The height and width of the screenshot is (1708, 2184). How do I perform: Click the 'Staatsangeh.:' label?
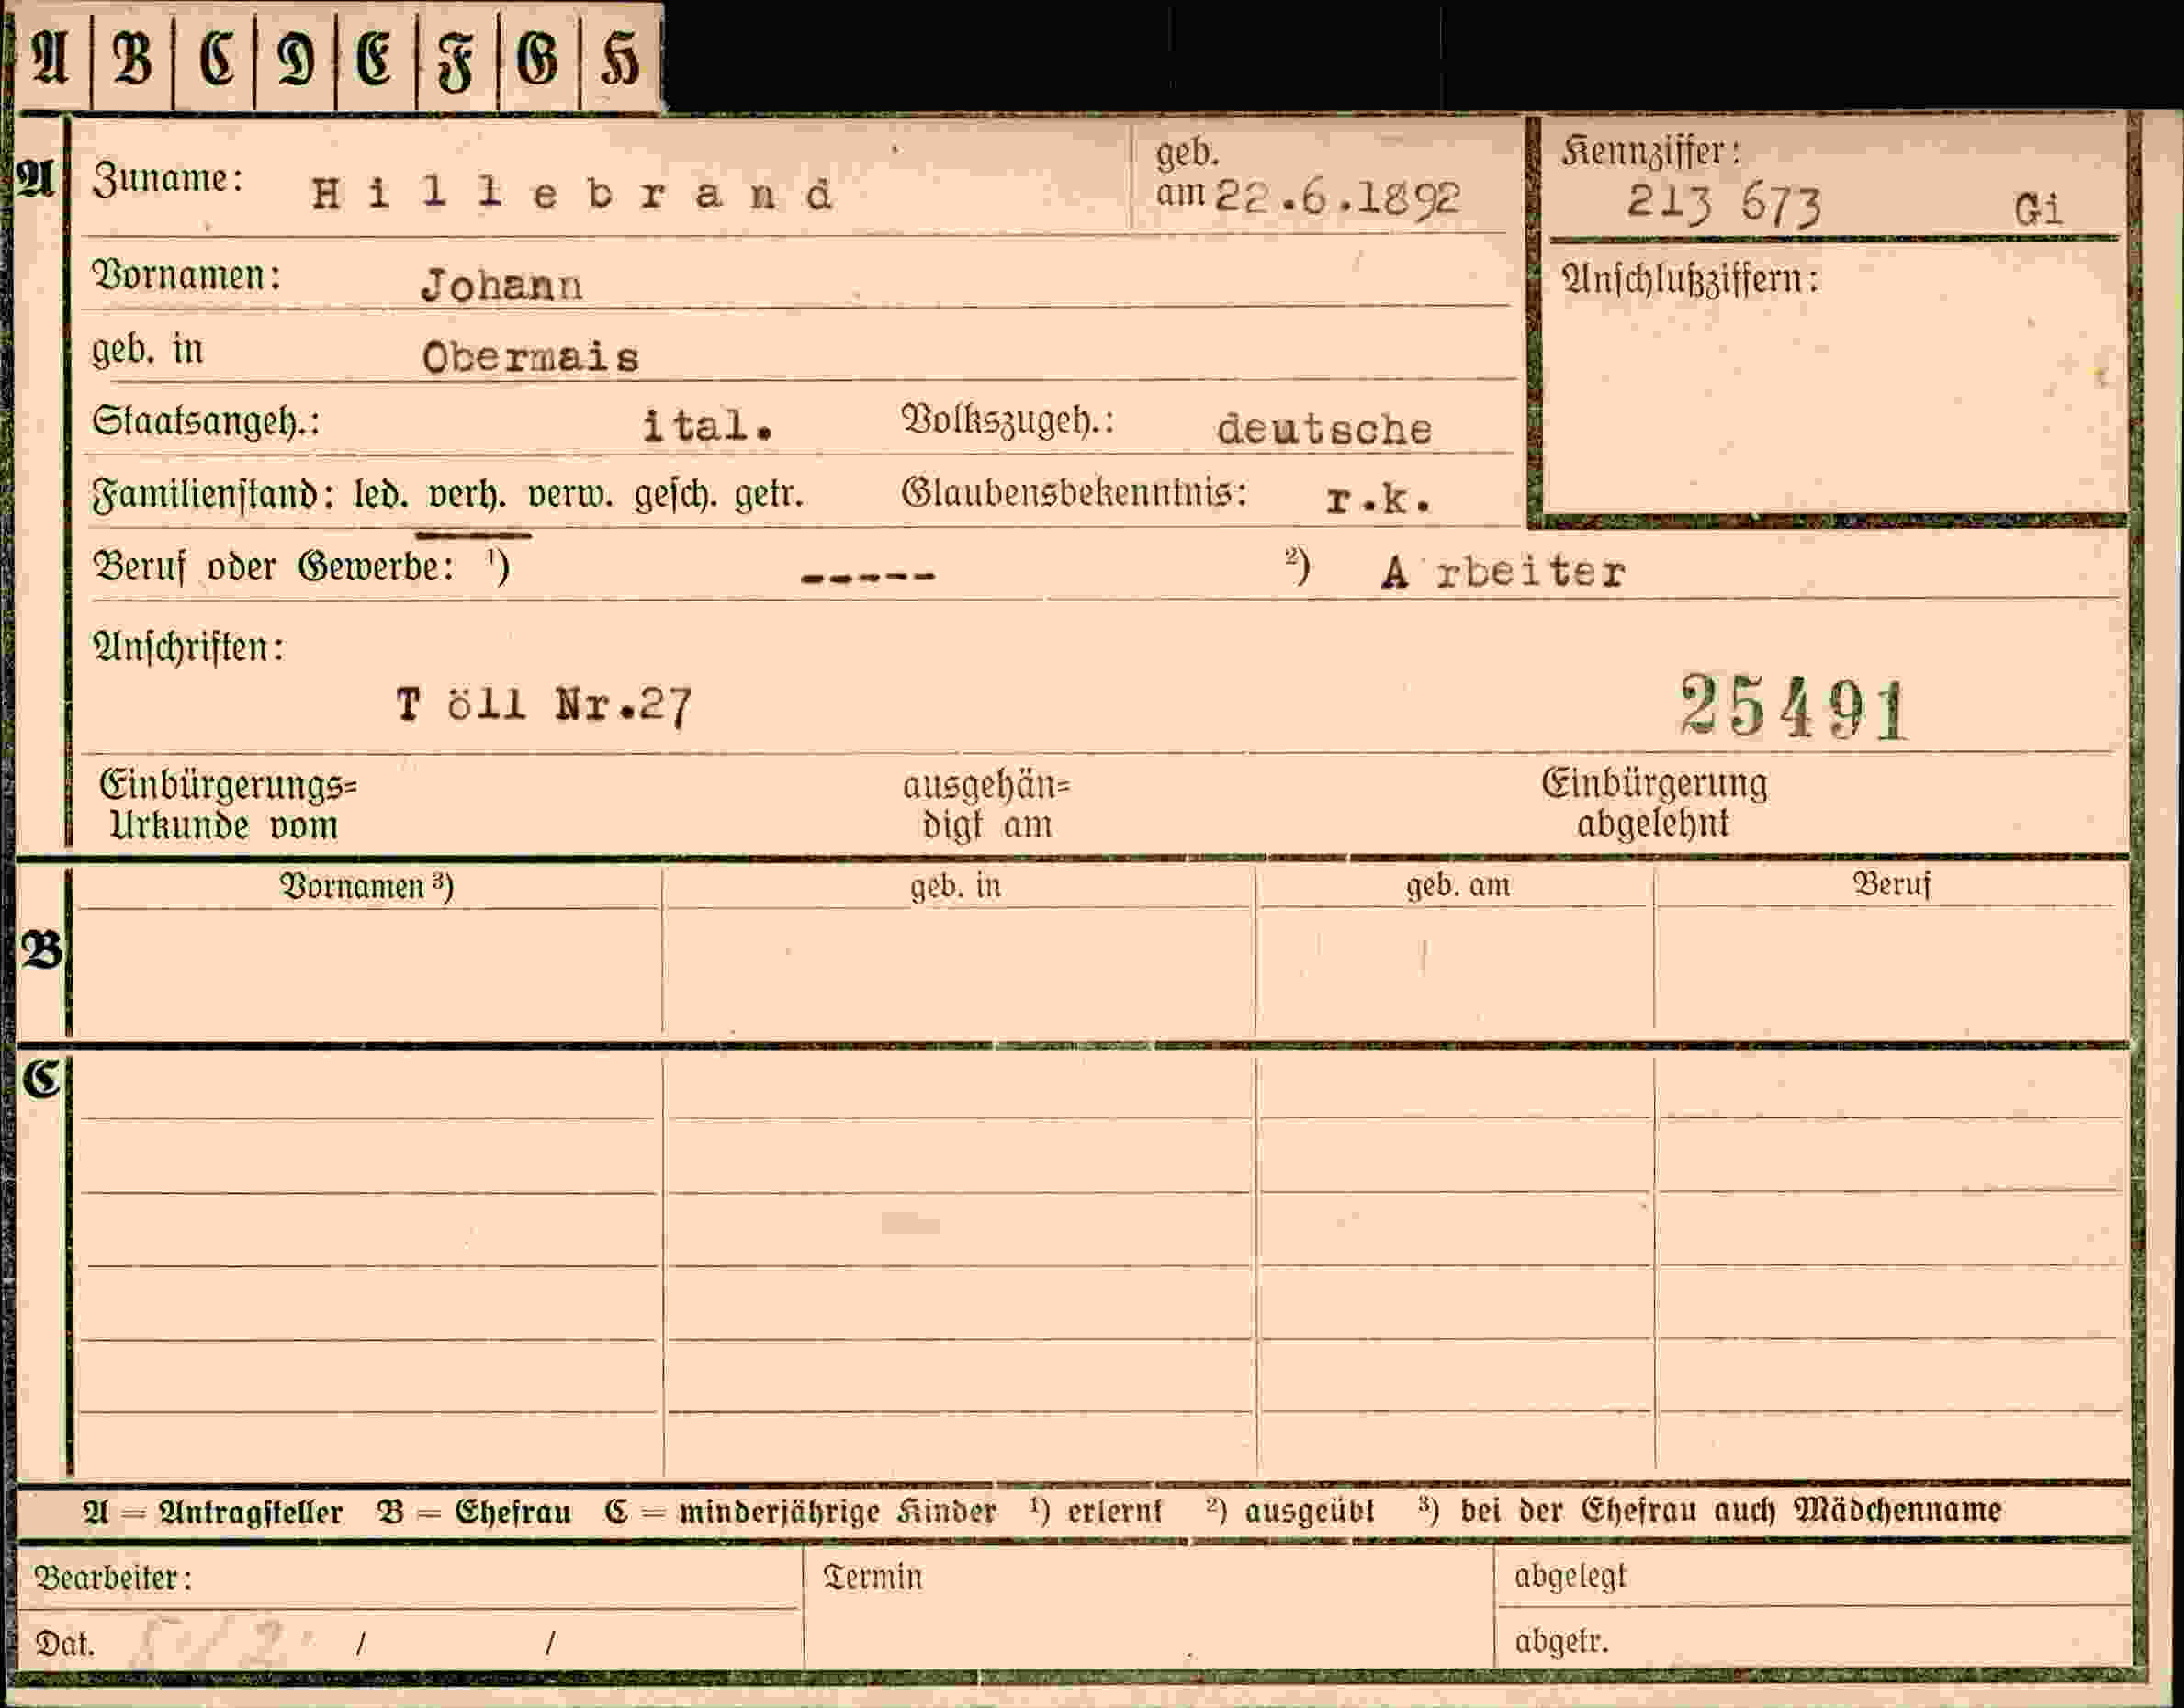point(206,421)
